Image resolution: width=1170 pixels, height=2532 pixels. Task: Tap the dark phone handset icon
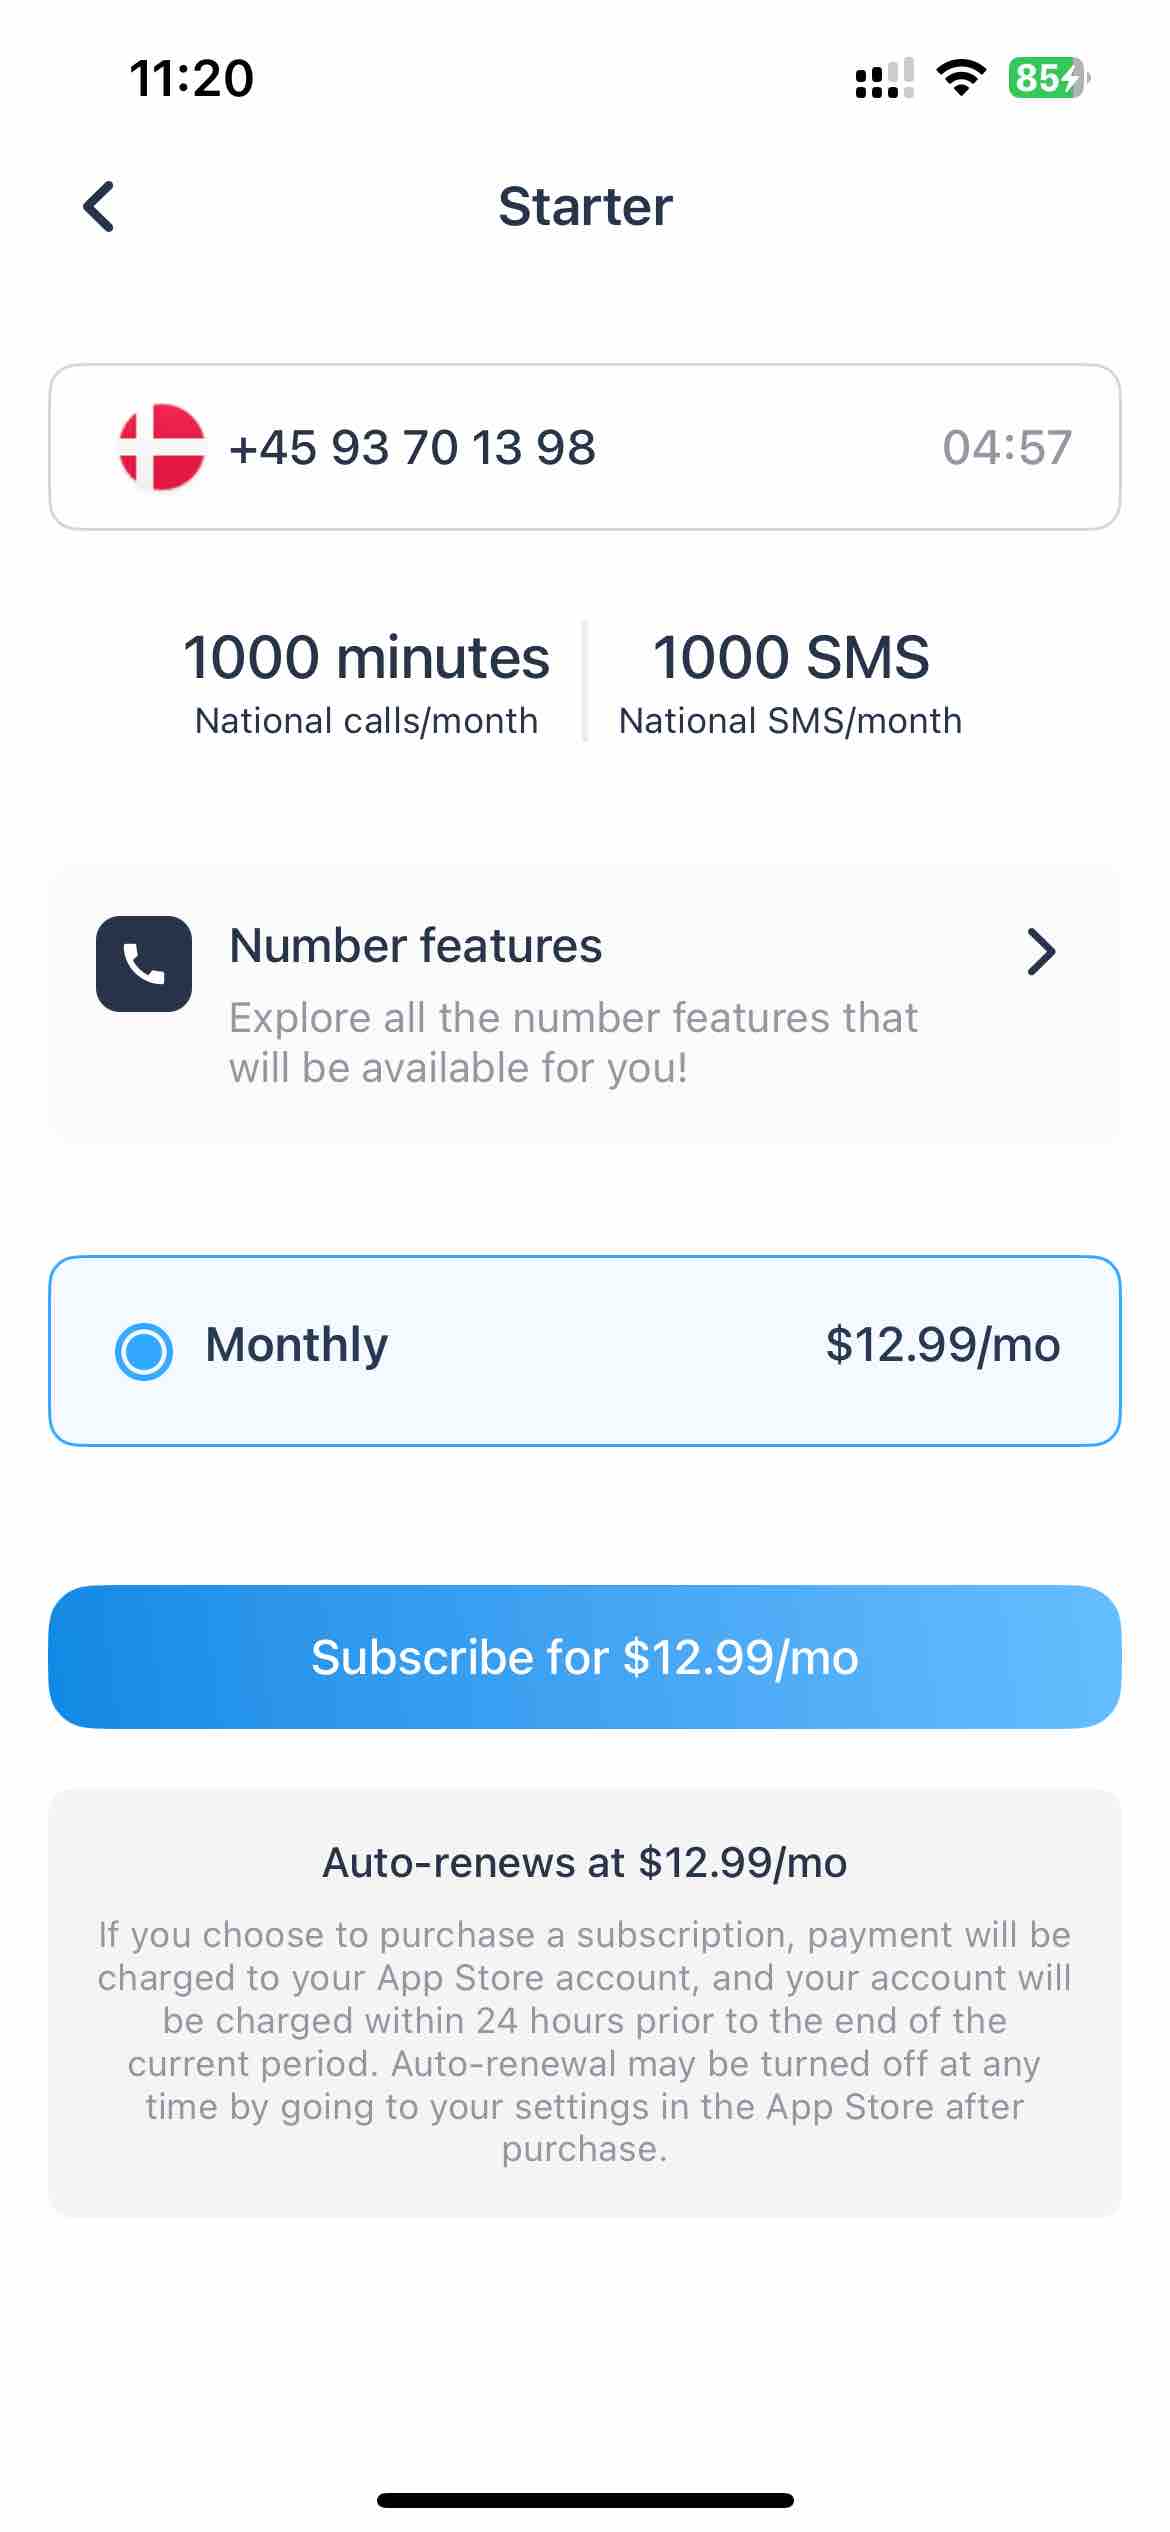coord(144,964)
